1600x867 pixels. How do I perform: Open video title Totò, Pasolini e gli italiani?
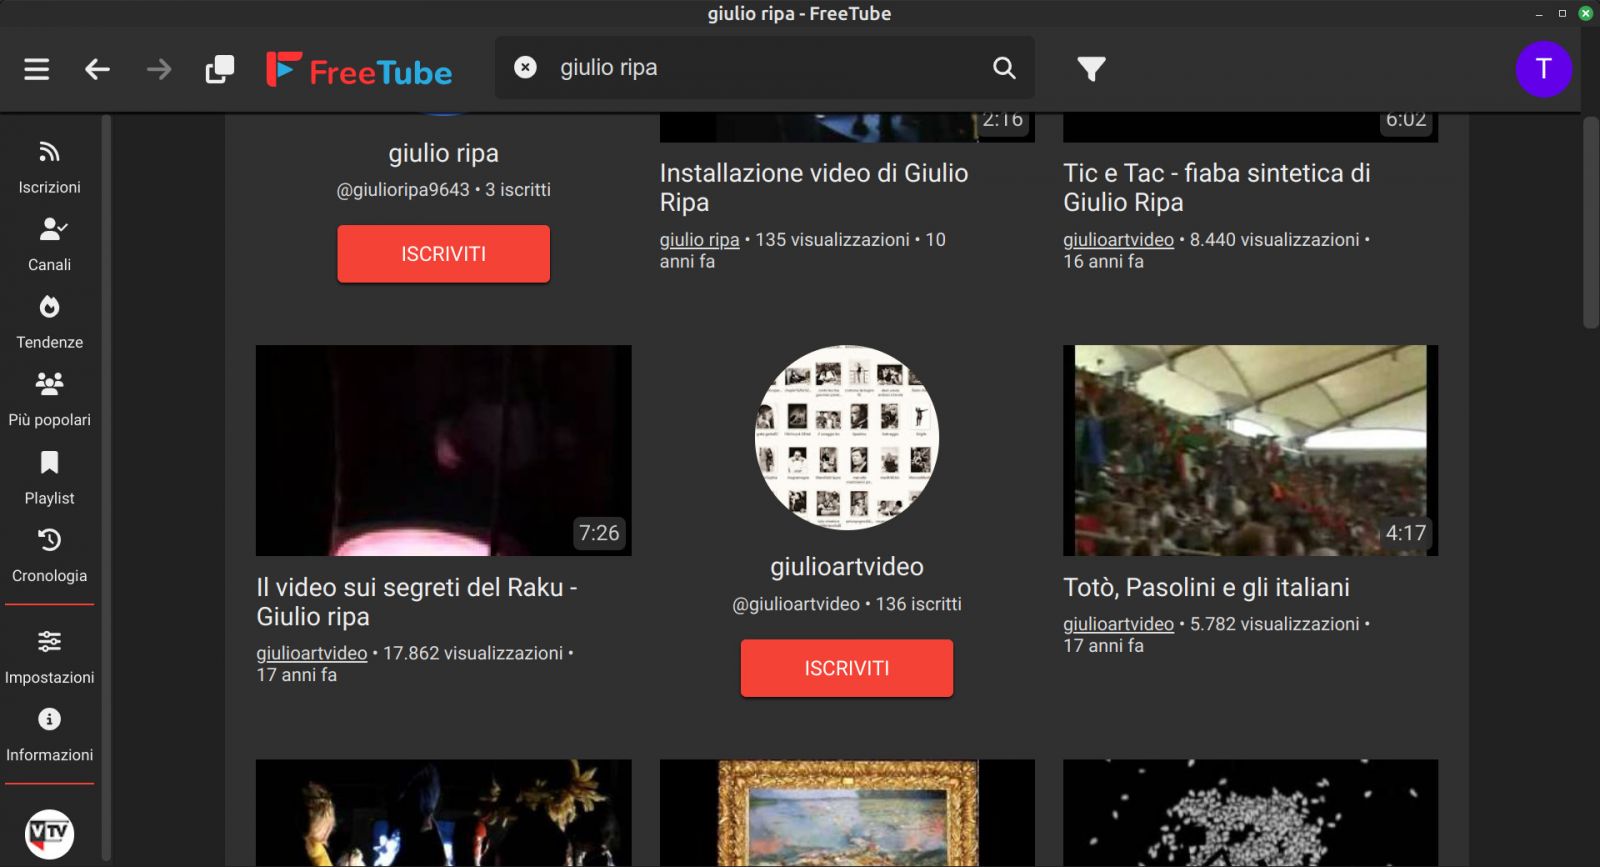click(x=1206, y=587)
